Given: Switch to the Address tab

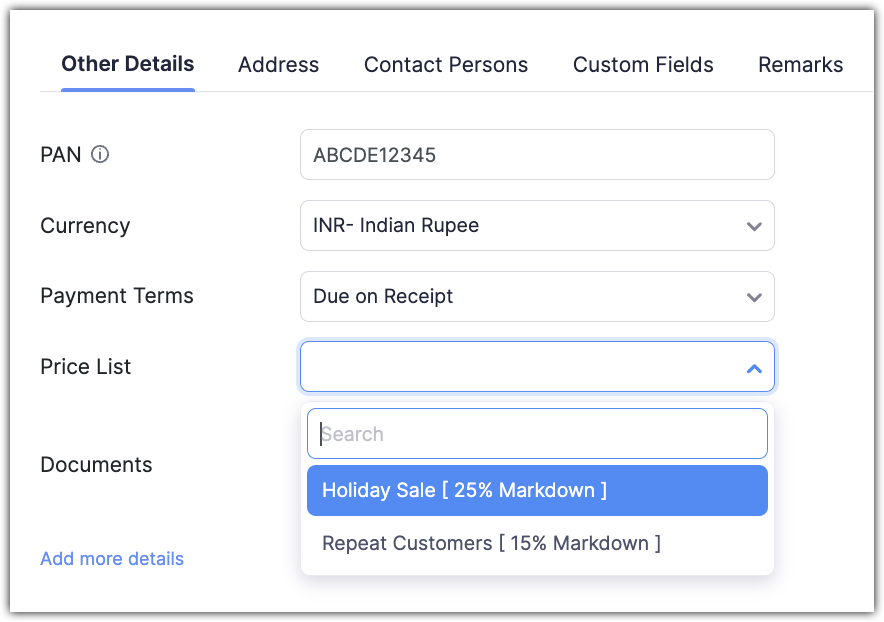Looking at the screenshot, I should (x=278, y=66).
